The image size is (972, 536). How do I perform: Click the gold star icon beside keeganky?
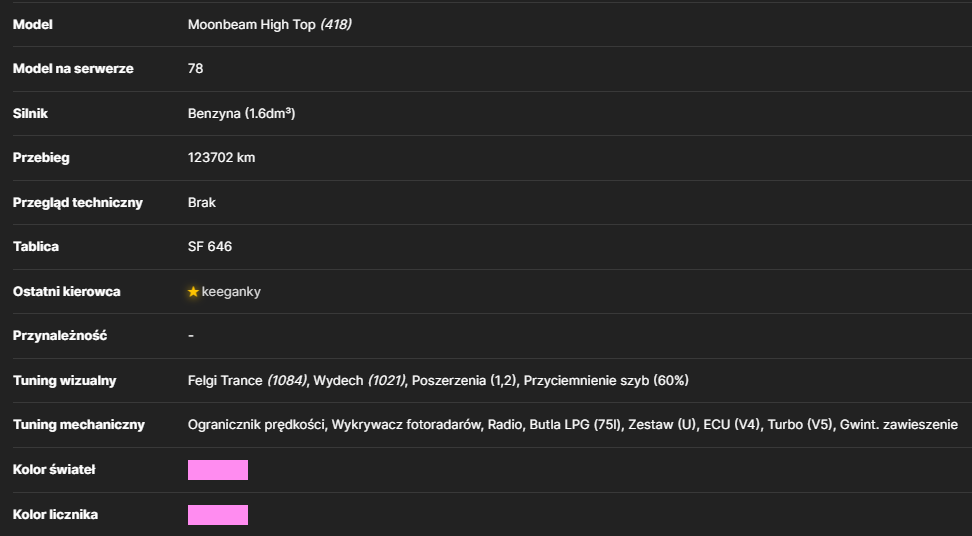point(193,291)
